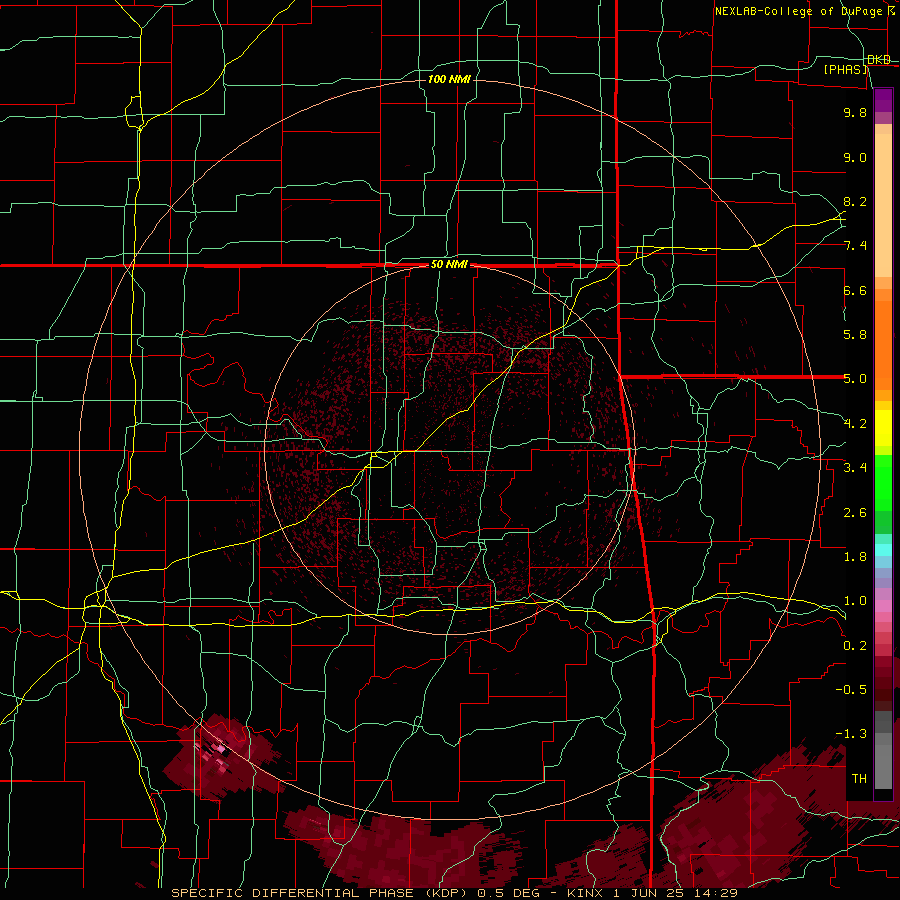Click the -0.5 legend value
900x900 pixels.
click(851, 690)
